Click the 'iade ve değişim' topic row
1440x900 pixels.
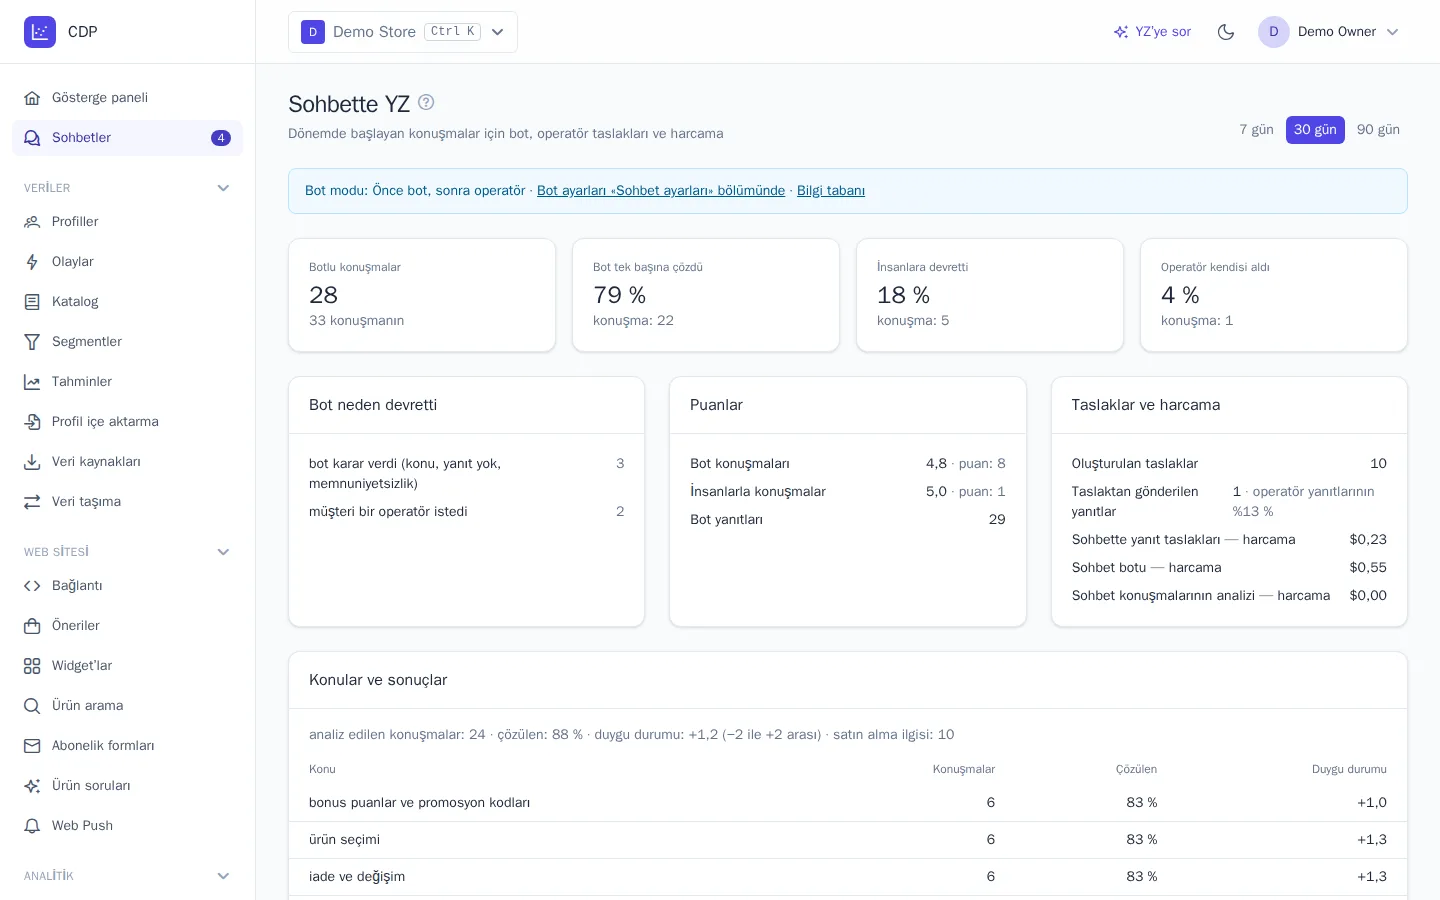point(848,877)
